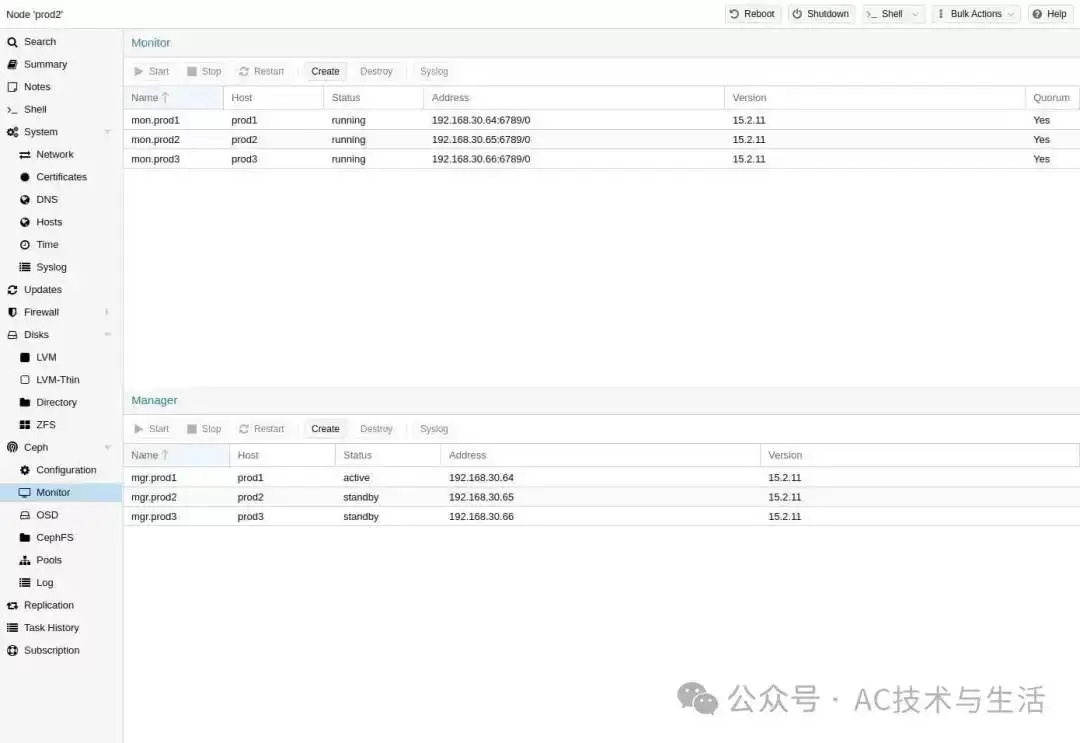Open the Pools sitemap icon entry
The height and width of the screenshot is (743, 1080).
pos(25,561)
